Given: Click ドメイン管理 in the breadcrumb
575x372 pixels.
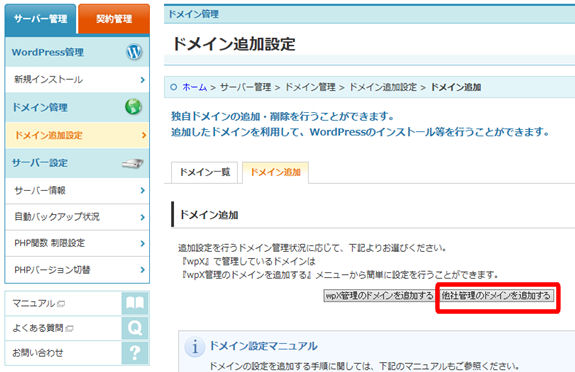Looking at the screenshot, I should point(310,87).
